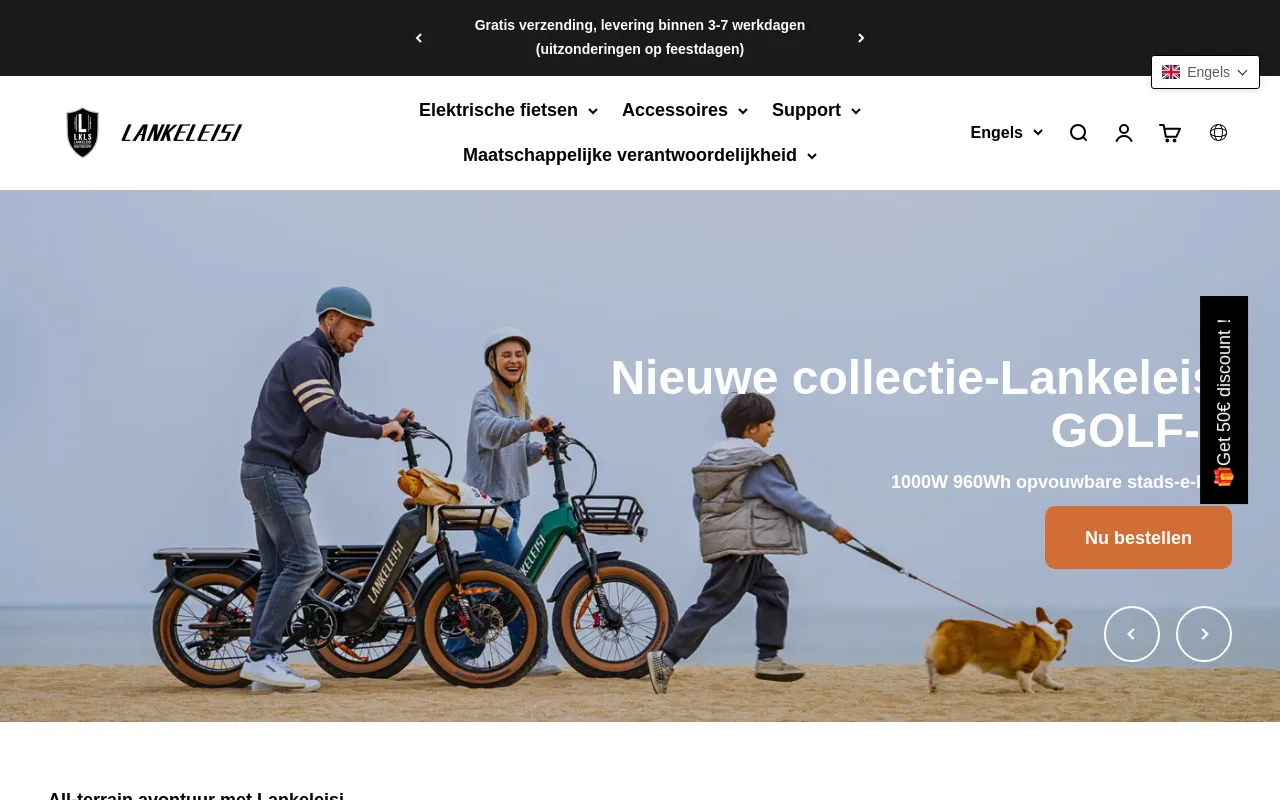Click the Nu bestellen button
The image size is (1280, 800).
click(x=1138, y=538)
